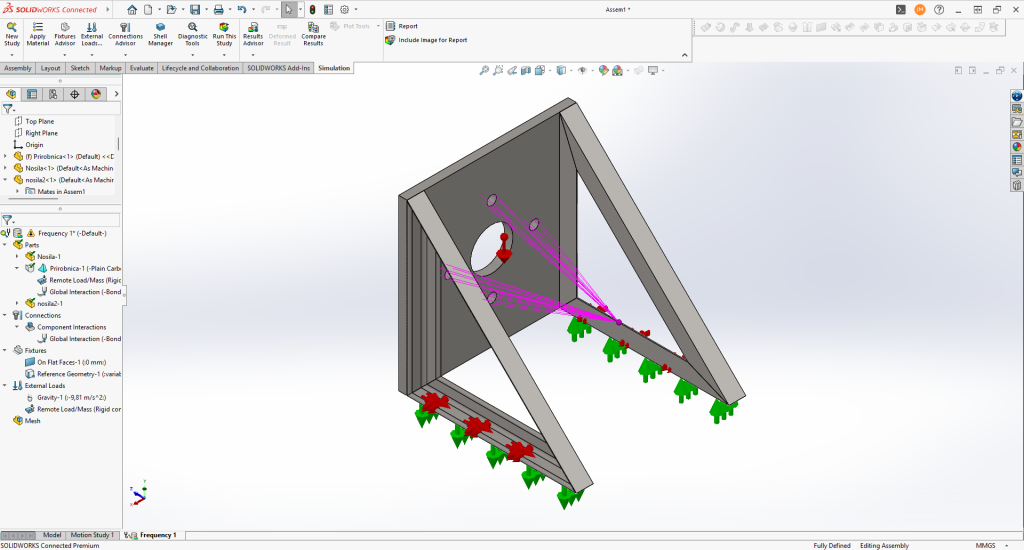Viewport: 1024px width, 550px height.
Task: Create a new document via the New icon
Action: pos(148,10)
